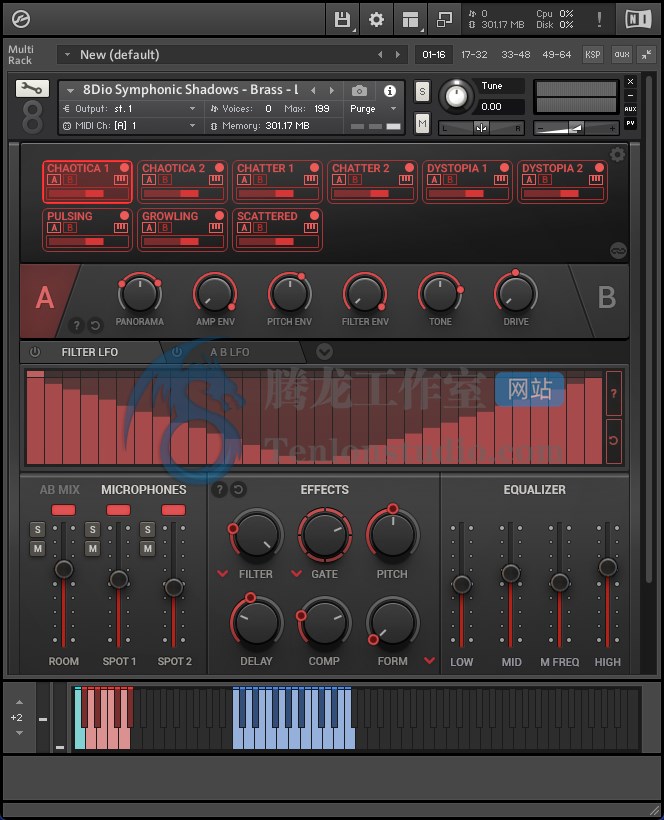The width and height of the screenshot is (664, 820).
Task: Toggle the Filter LFO power button
Action: click(x=35, y=352)
